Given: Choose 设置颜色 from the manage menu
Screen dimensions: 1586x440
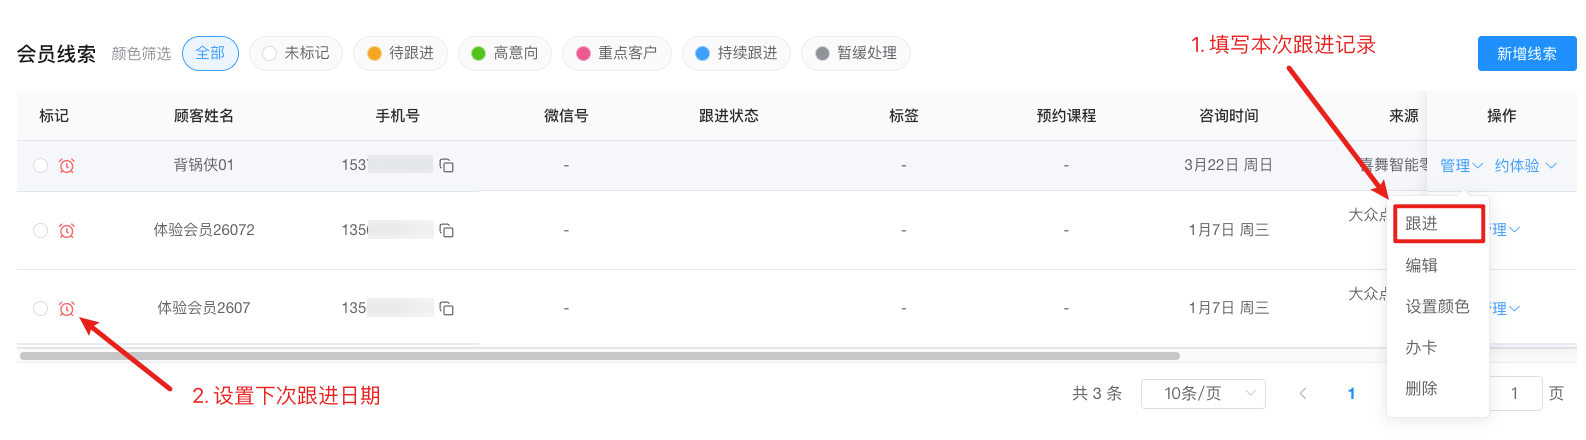Looking at the screenshot, I should (x=1437, y=307).
